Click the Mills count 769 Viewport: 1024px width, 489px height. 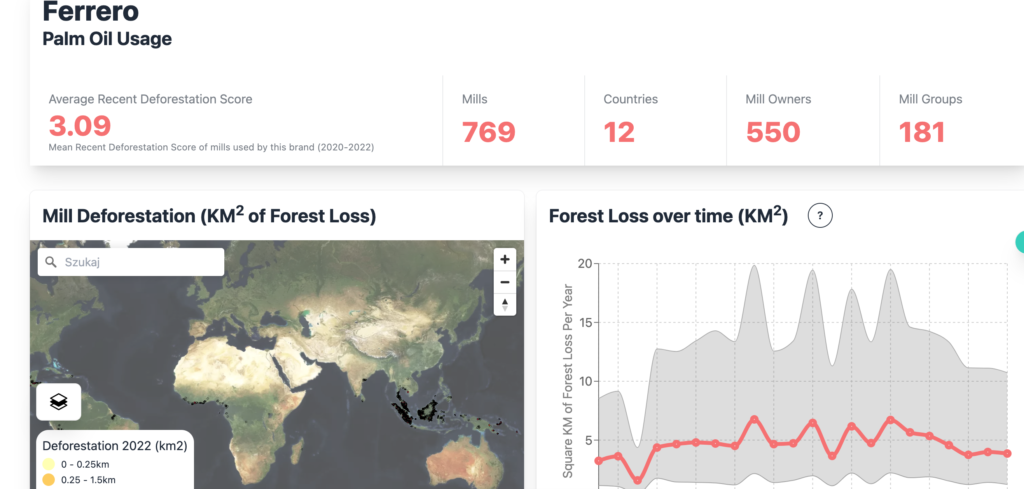(x=488, y=132)
